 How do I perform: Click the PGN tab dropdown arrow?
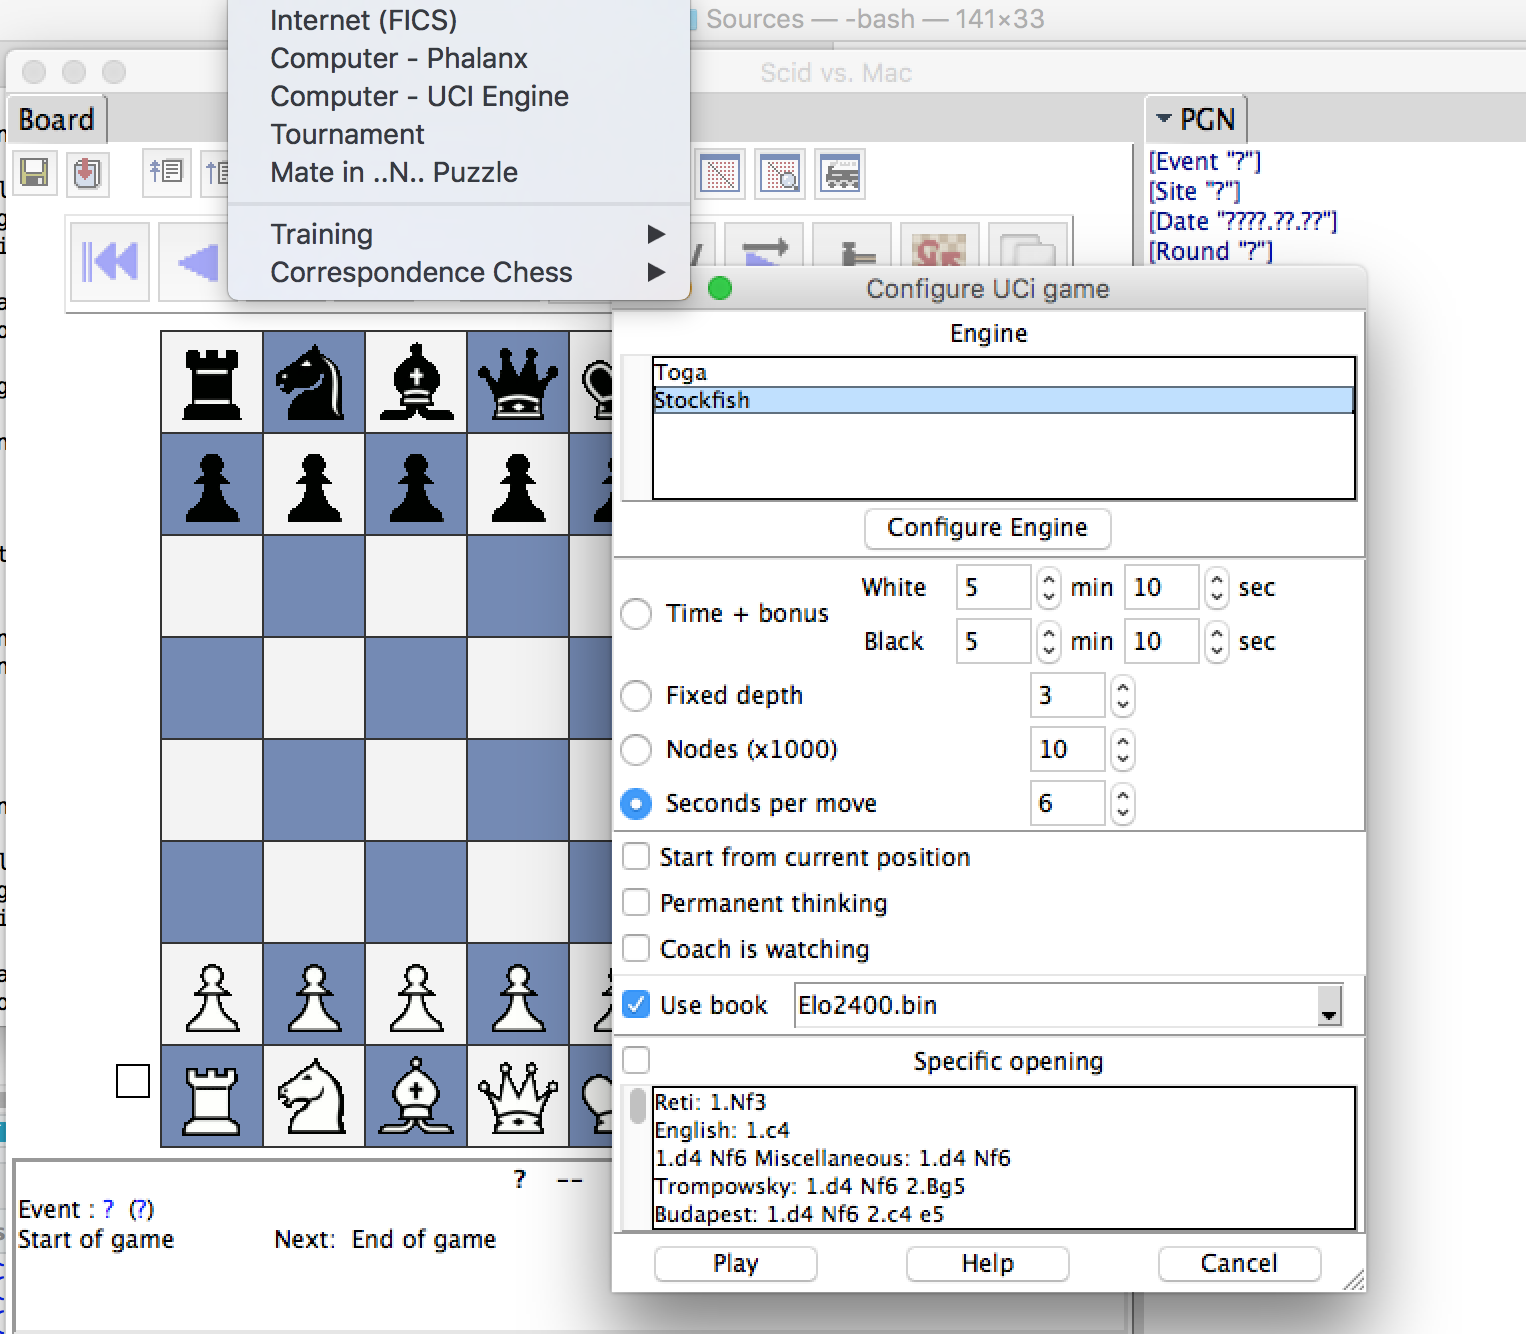1164,119
